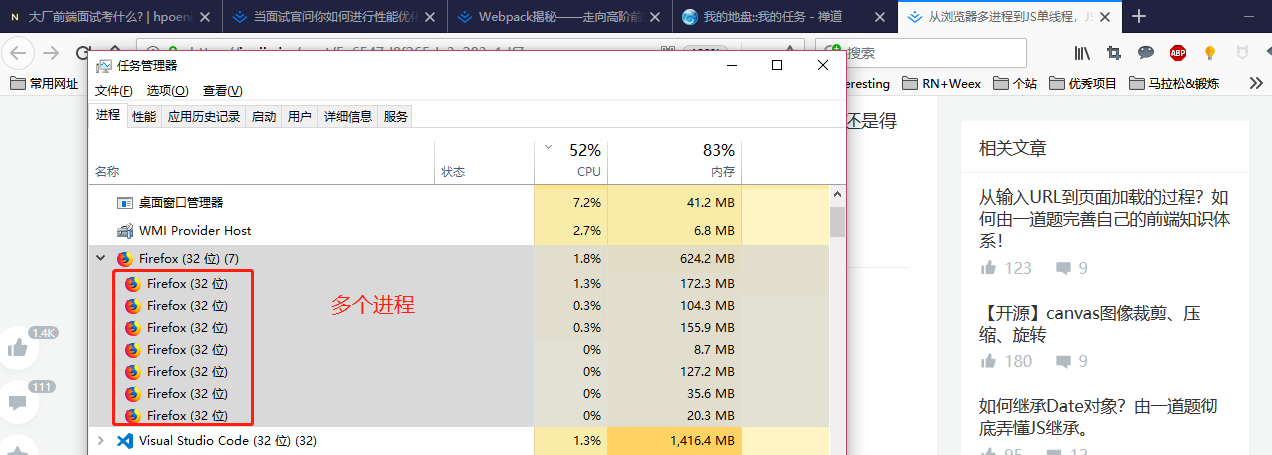Sort processes by the 内存 column header
The width and height of the screenshot is (1272, 455).
[674, 162]
